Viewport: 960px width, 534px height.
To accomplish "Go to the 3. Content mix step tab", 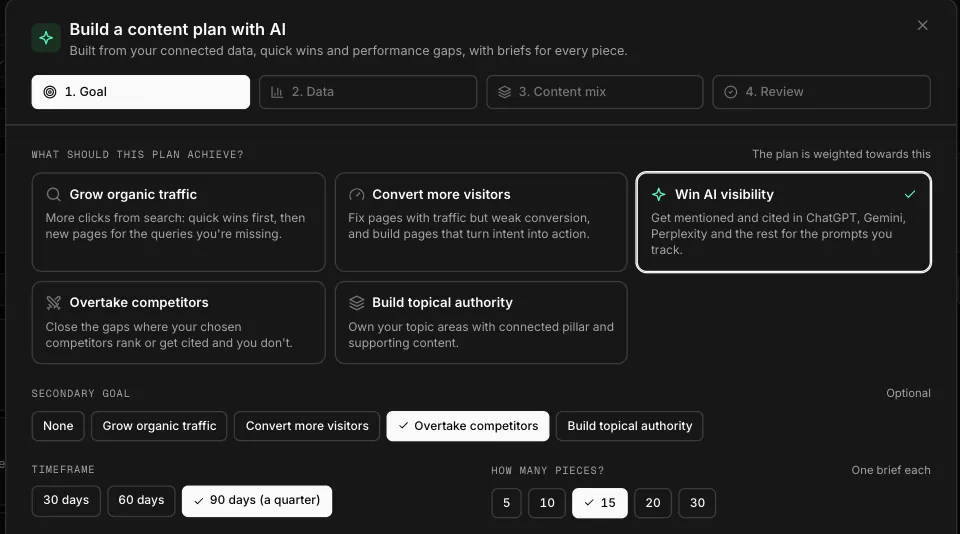I will (x=594, y=92).
